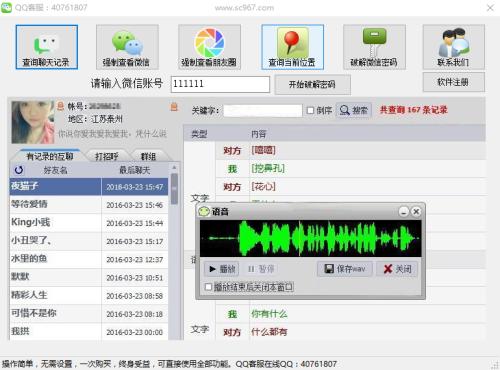Click the 搜索 magnifier button
The image size is (500, 370).
354,110
